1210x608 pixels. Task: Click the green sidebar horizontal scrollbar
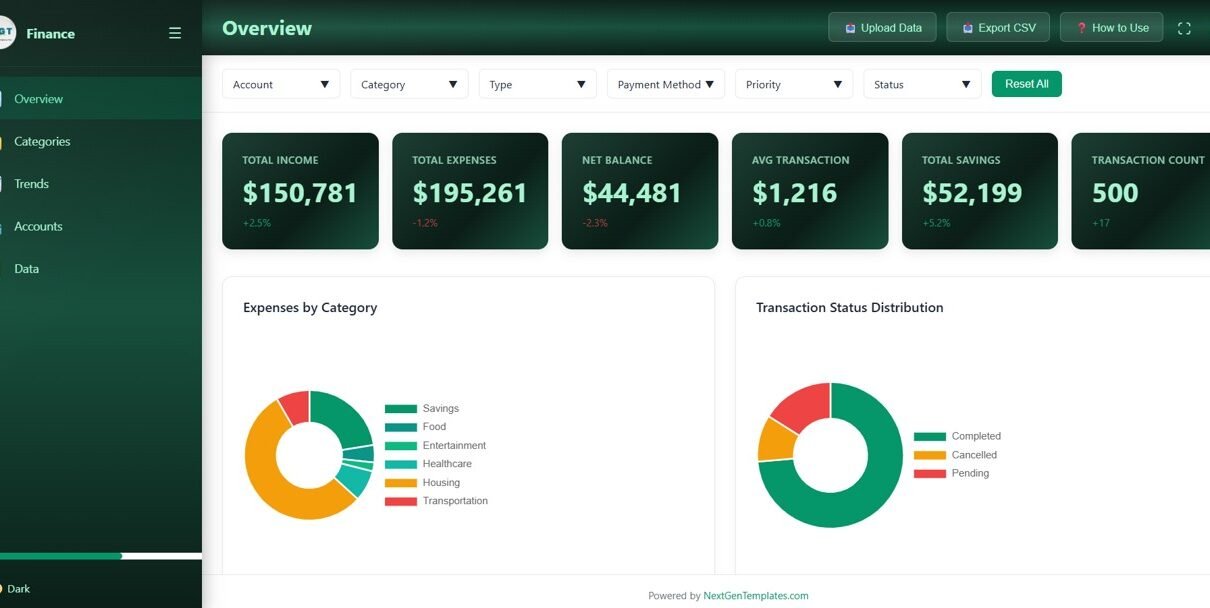click(x=60, y=556)
